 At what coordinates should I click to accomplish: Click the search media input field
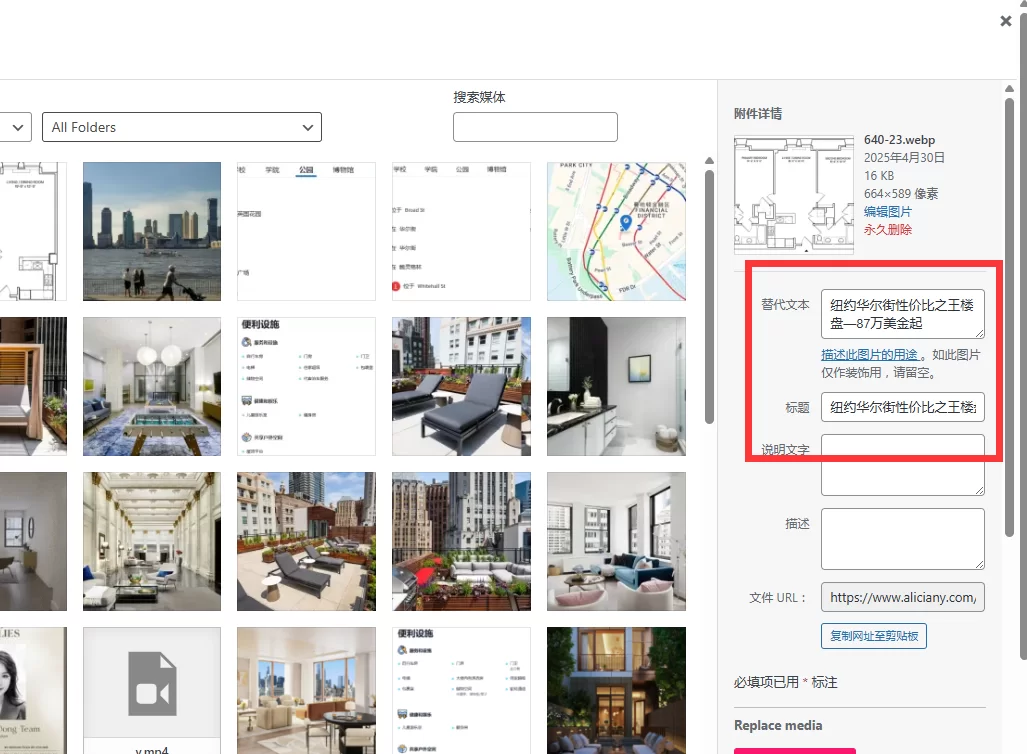[535, 127]
